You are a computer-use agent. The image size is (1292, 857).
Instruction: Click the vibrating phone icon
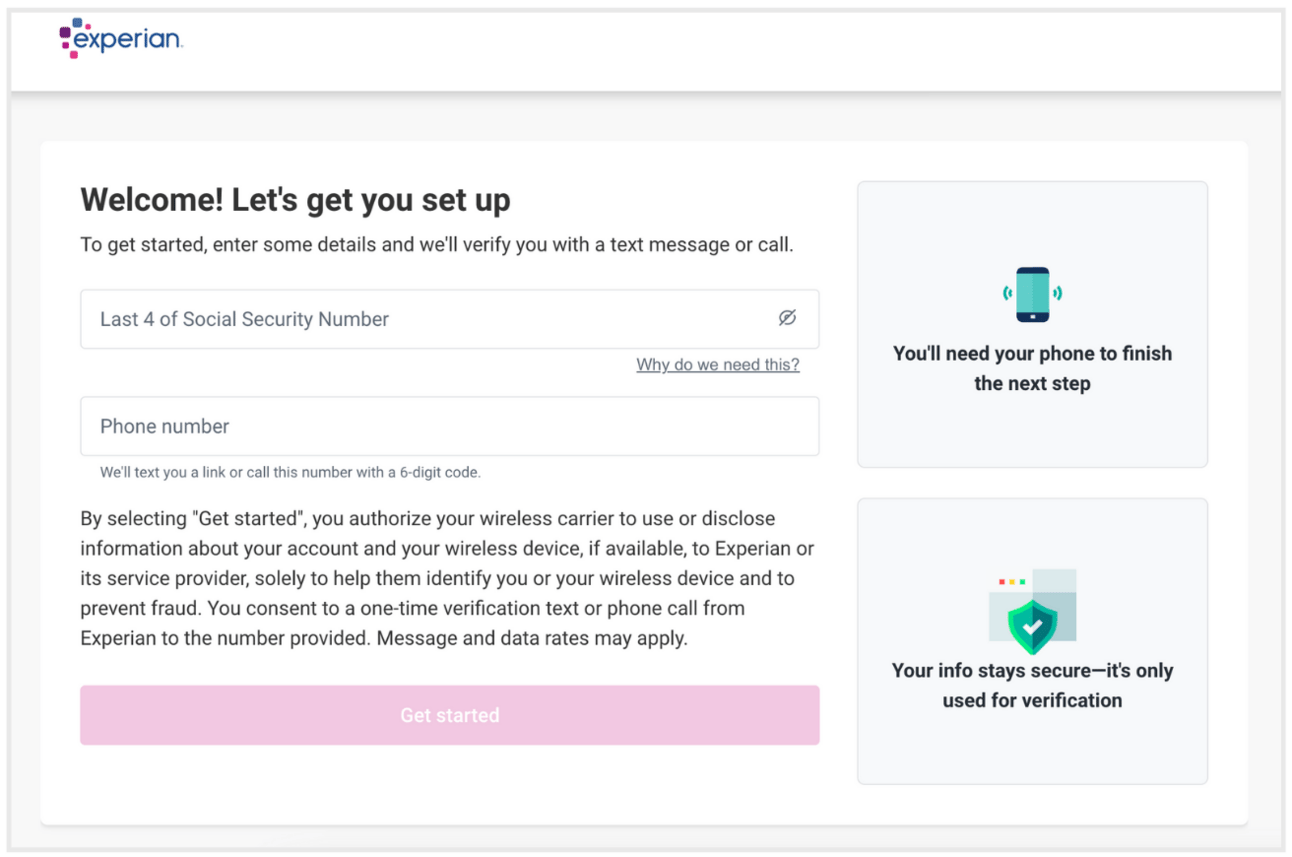pos(1032,294)
